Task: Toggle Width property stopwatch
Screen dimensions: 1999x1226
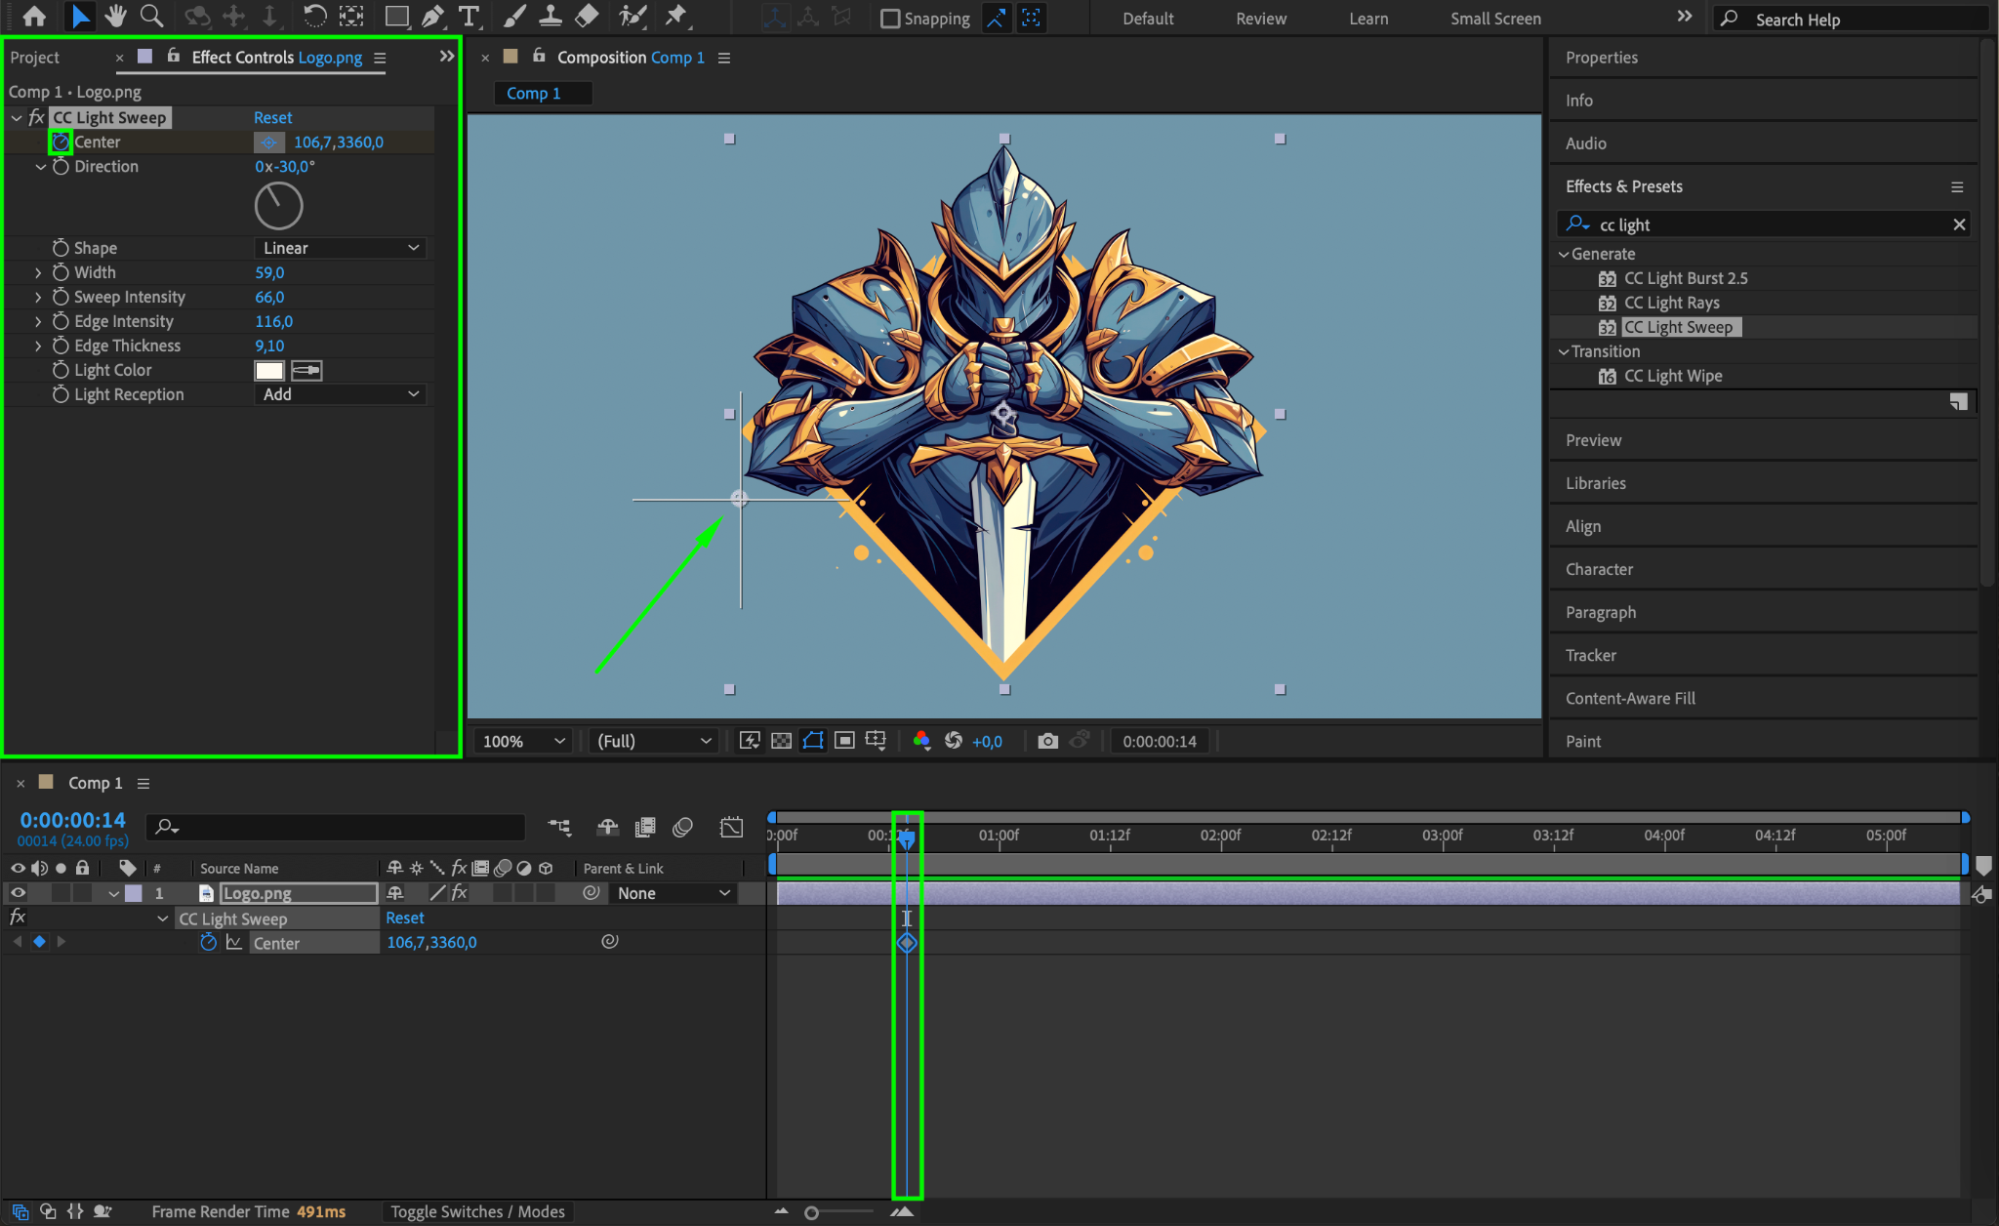Action: point(61,272)
